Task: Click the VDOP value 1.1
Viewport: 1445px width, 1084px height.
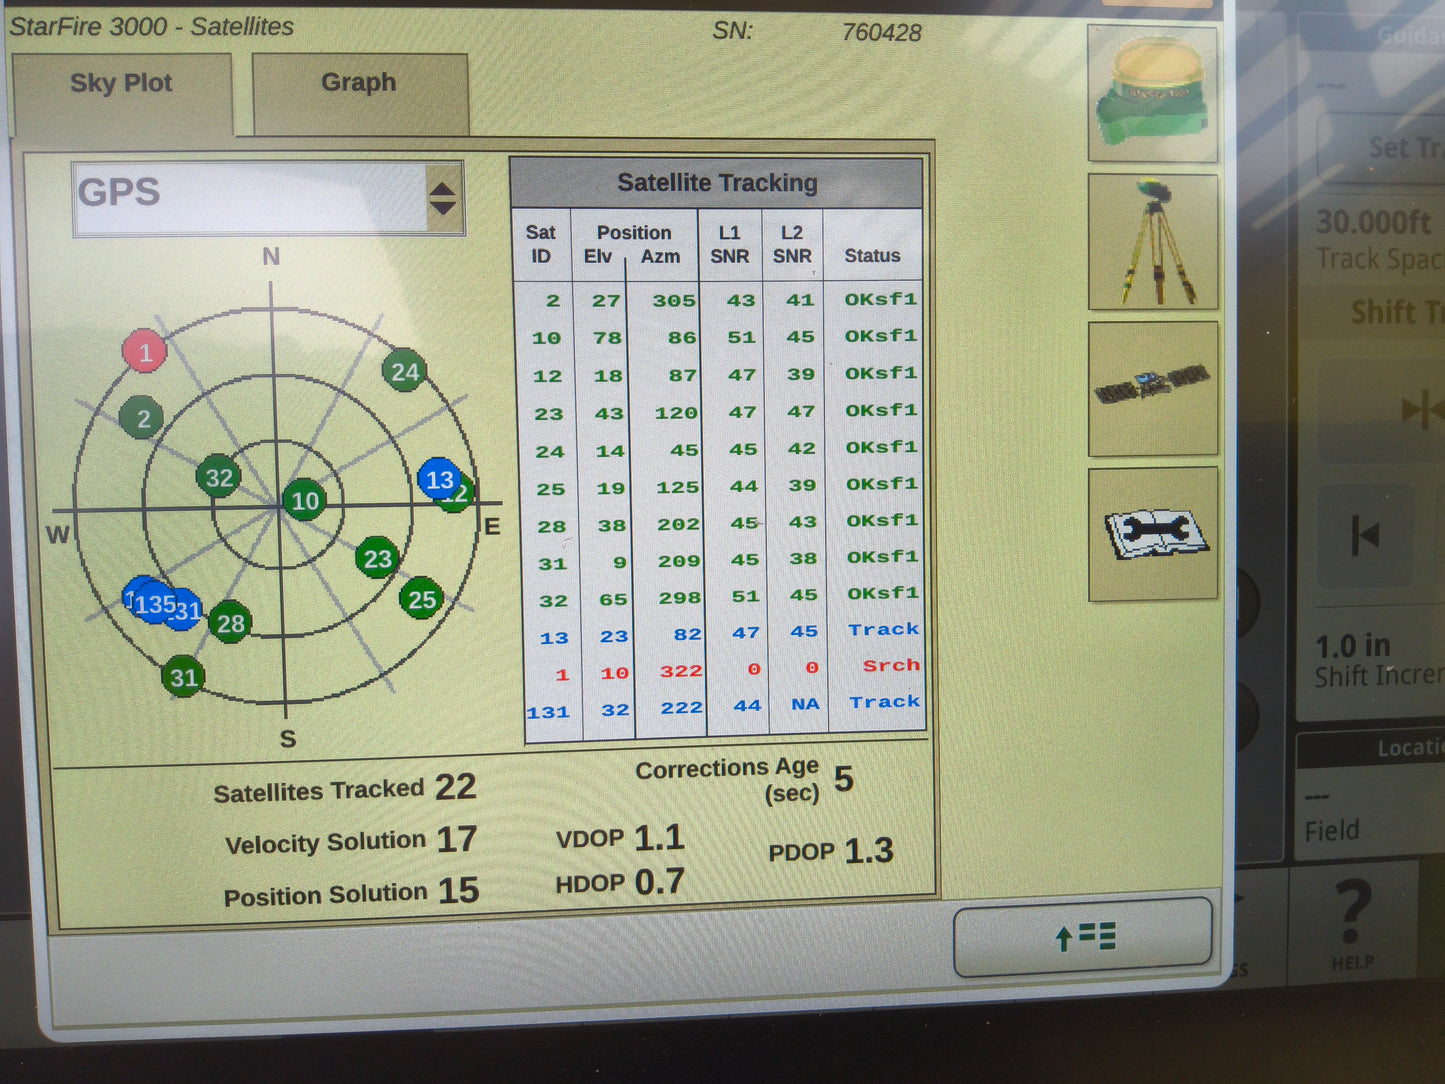Action: tap(659, 837)
